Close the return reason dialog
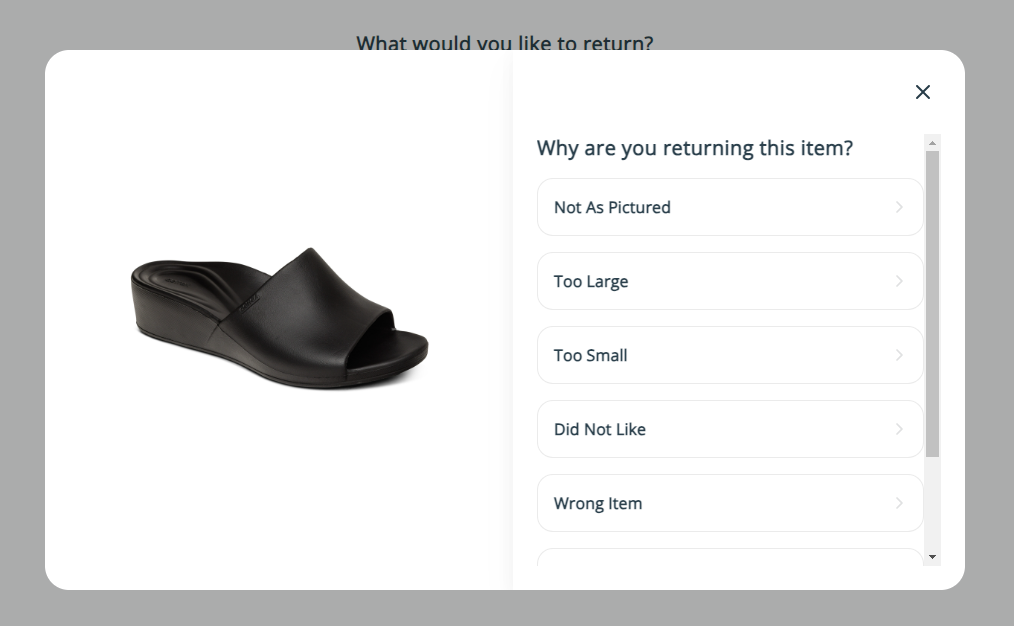Viewport: 1014px width, 626px height. 922,92
